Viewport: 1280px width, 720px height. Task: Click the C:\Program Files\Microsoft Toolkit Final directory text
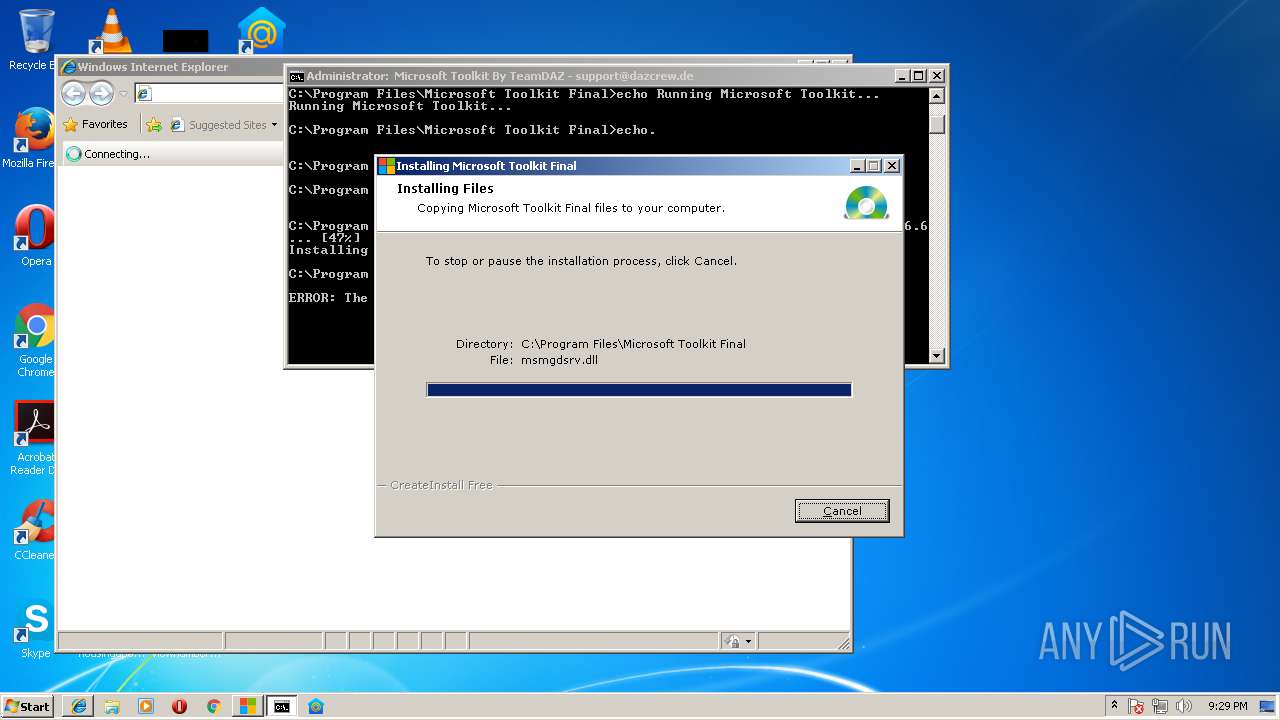(x=633, y=344)
